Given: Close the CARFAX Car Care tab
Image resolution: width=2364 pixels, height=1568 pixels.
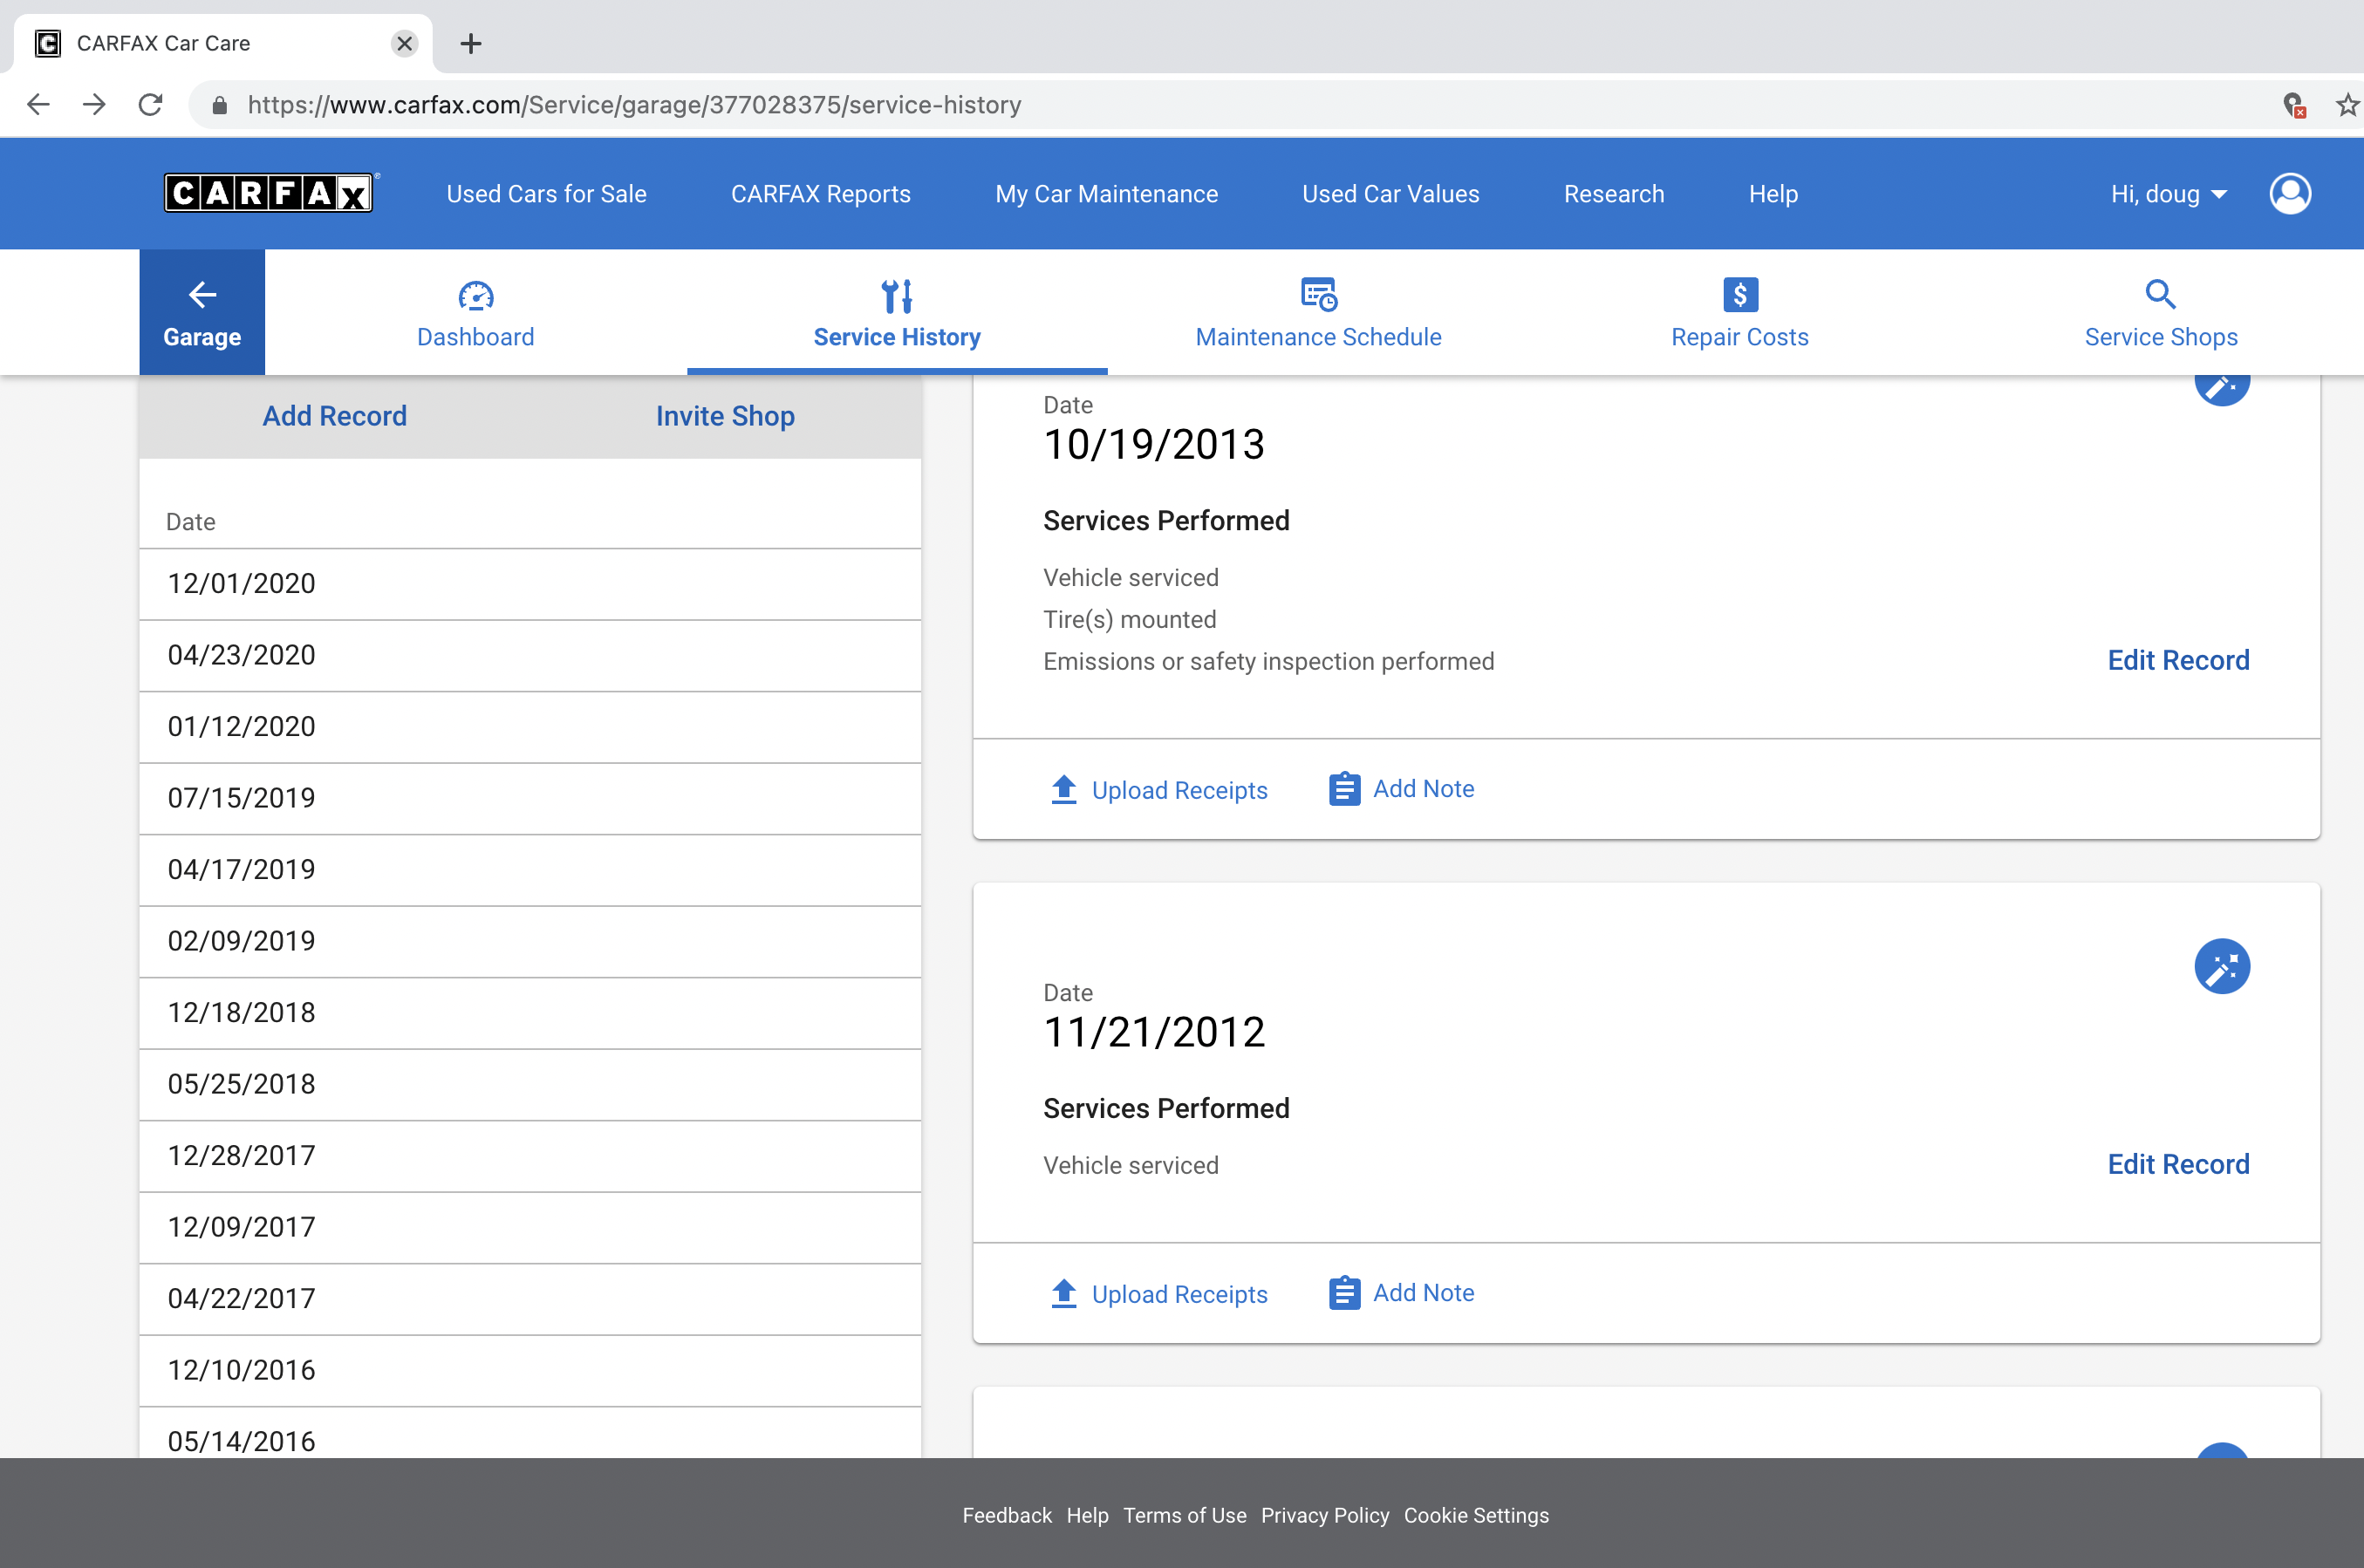Looking at the screenshot, I should [404, 43].
